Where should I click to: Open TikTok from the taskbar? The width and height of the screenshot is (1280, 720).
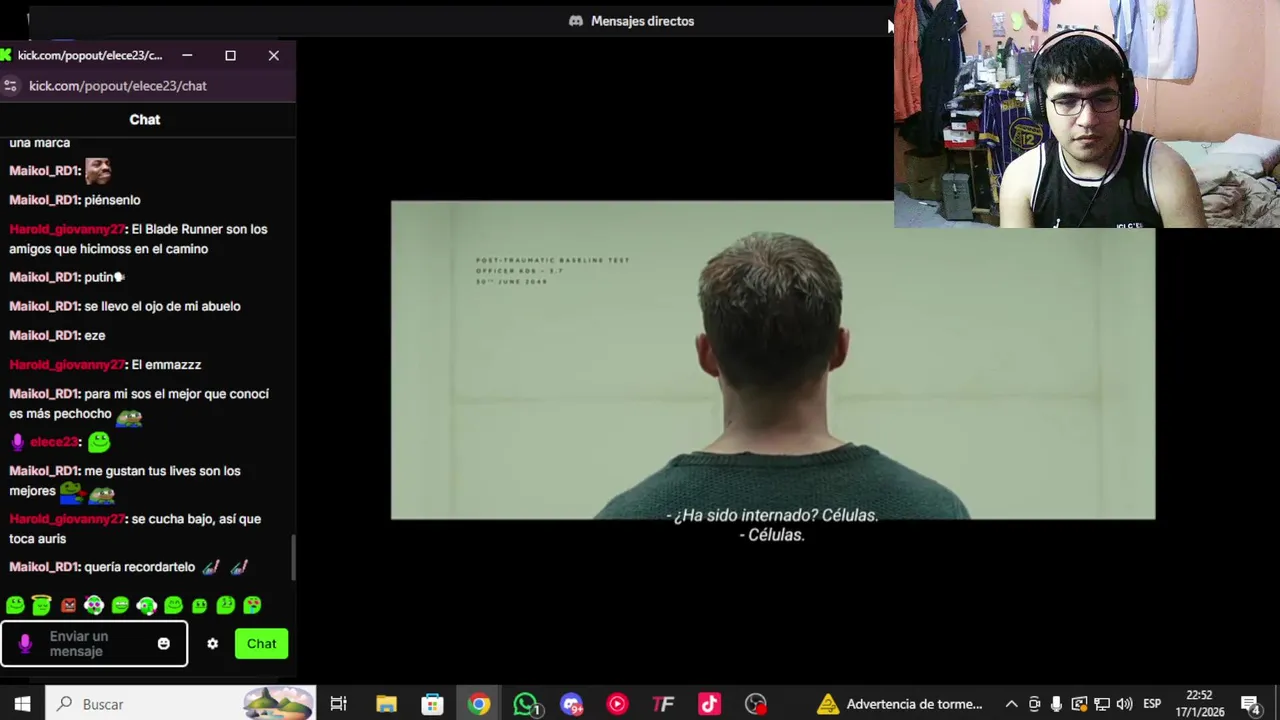coord(709,704)
